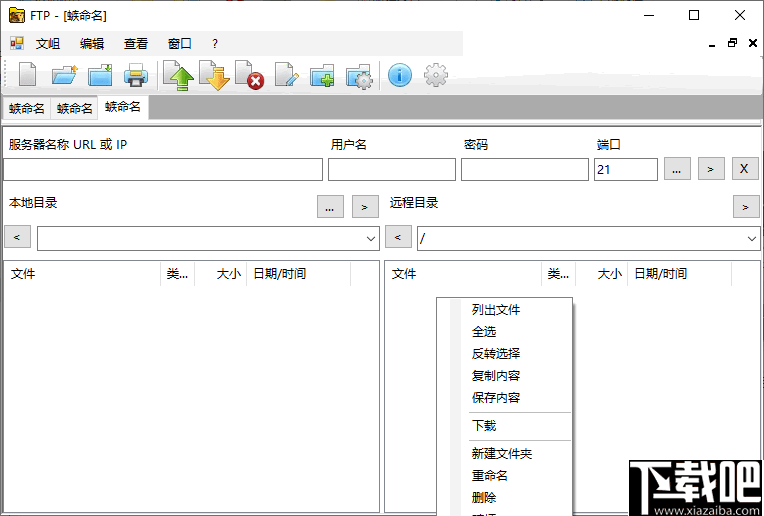Screen dimensions: 764x516
Task: Delete file with red X document icon
Action: [x=249, y=76]
